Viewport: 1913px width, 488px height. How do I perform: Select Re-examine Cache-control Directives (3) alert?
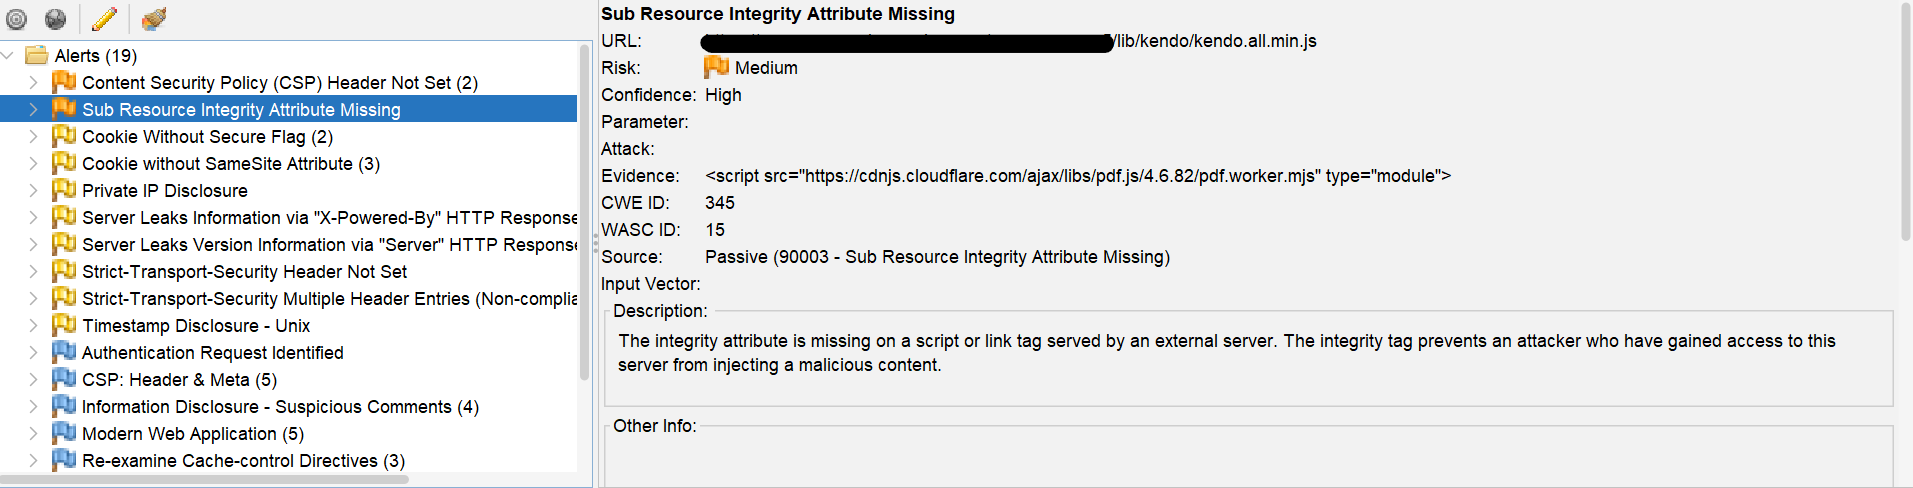pos(243,461)
